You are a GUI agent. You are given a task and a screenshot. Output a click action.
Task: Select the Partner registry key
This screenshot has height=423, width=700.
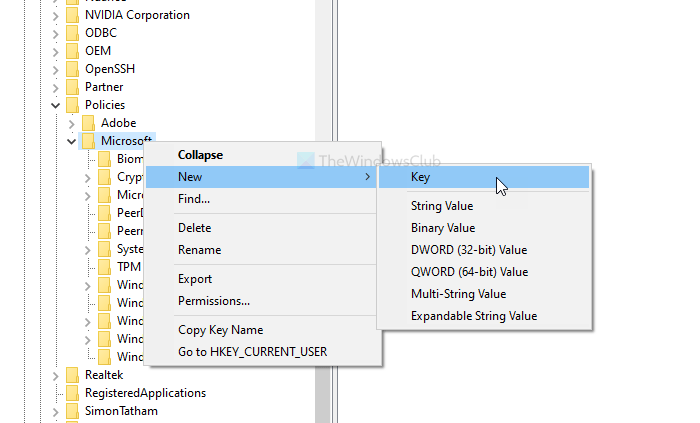105,87
